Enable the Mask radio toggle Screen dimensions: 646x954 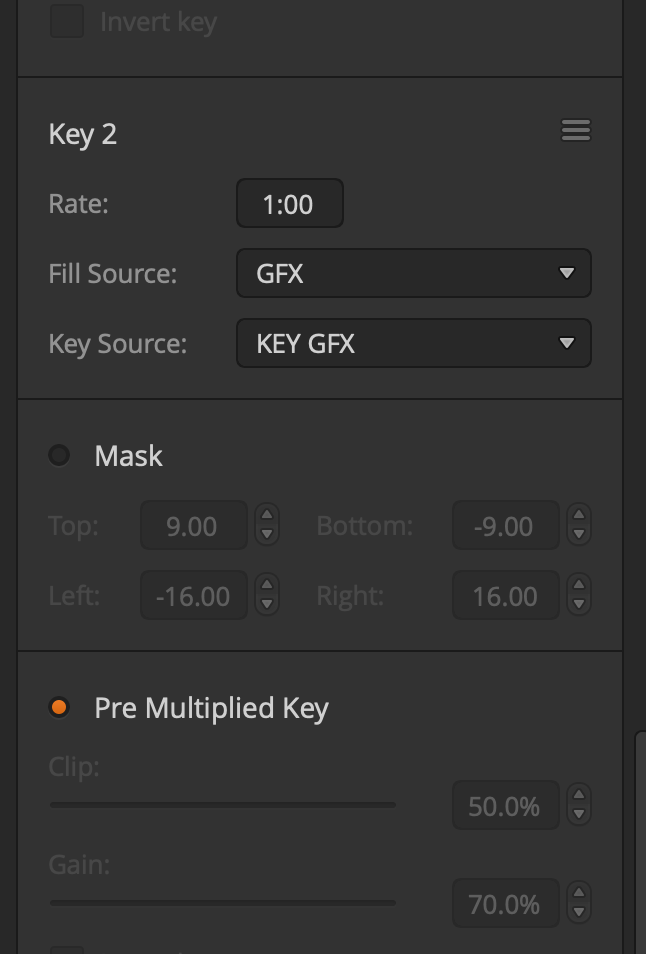[x=59, y=456]
